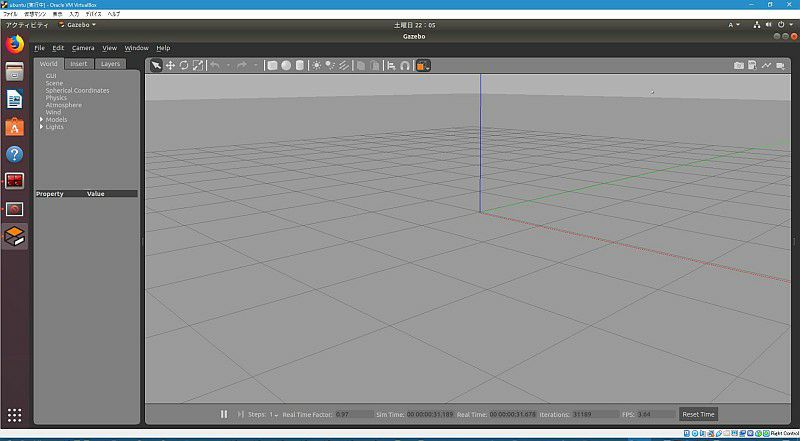Expand the Lights tree node
800x441 pixels.
(41, 127)
